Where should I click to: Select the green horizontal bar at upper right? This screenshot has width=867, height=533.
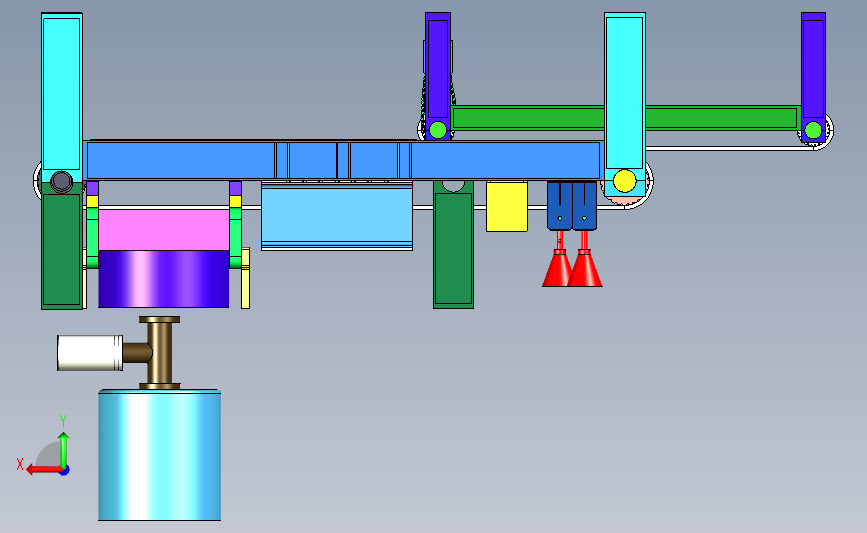click(x=625, y=118)
